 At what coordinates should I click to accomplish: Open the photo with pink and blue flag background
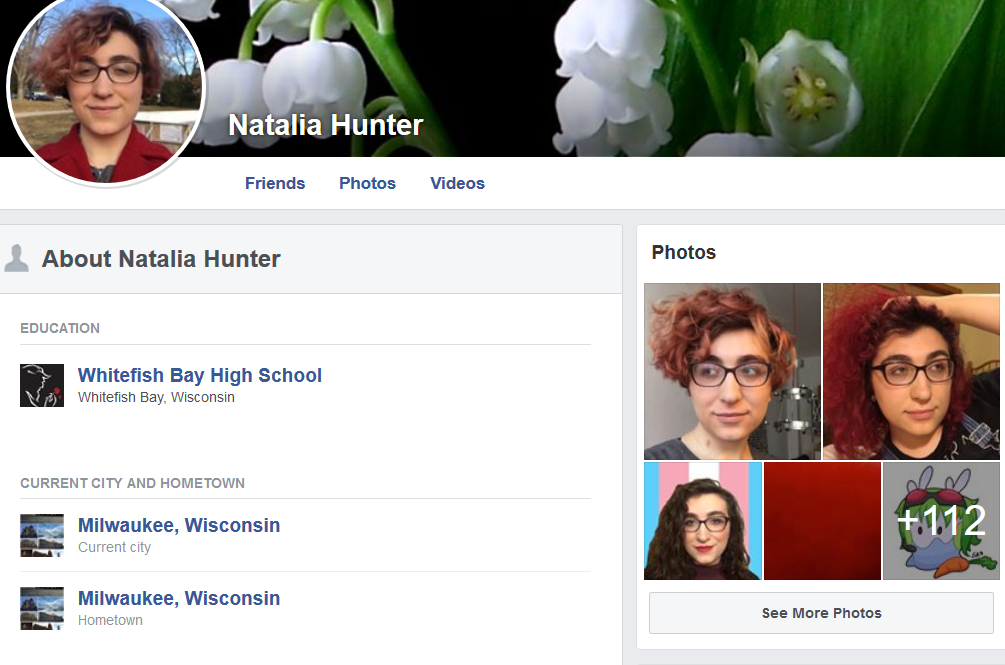(702, 521)
